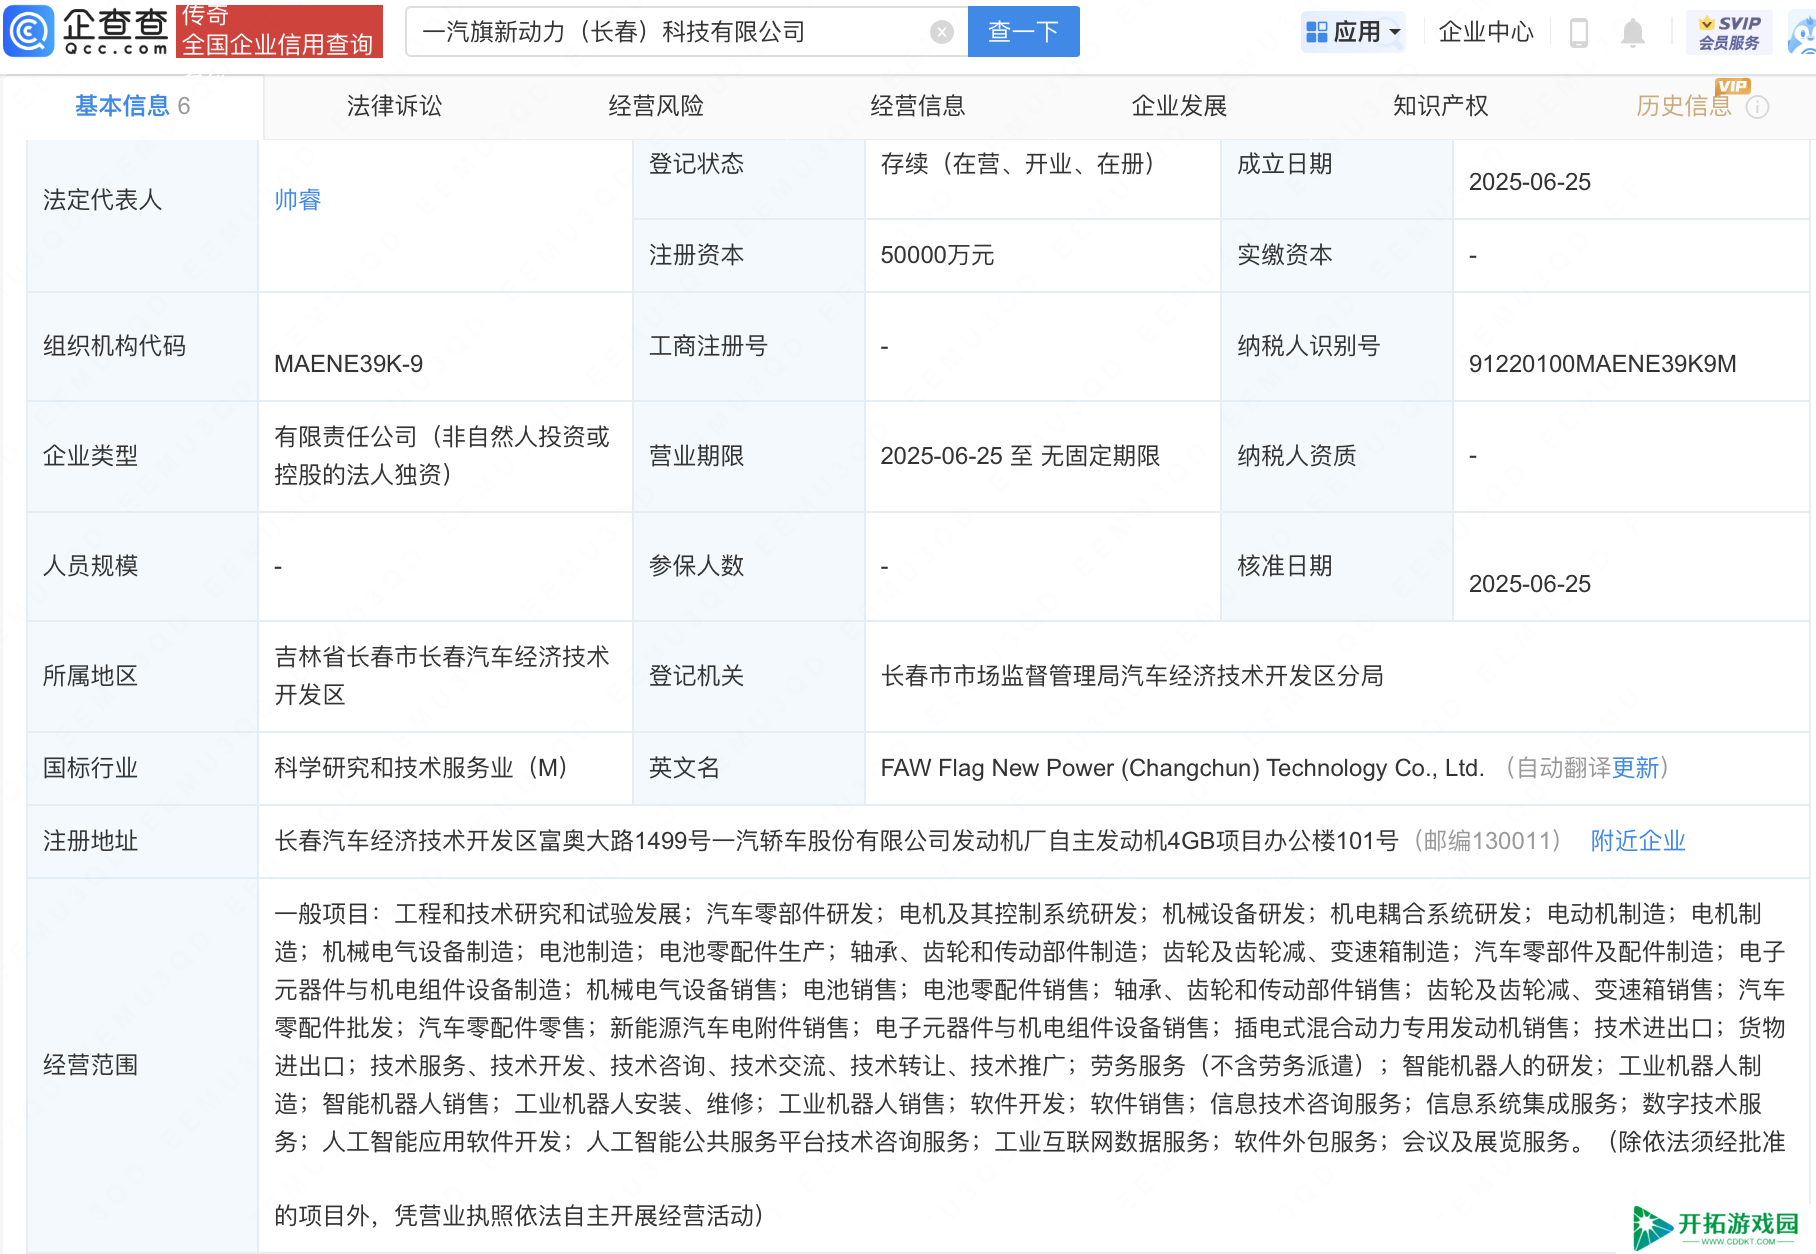The height and width of the screenshot is (1254, 1816).
Task: Click the 组织机构代码 label cell
Action: pyautogui.click(x=142, y=346)
